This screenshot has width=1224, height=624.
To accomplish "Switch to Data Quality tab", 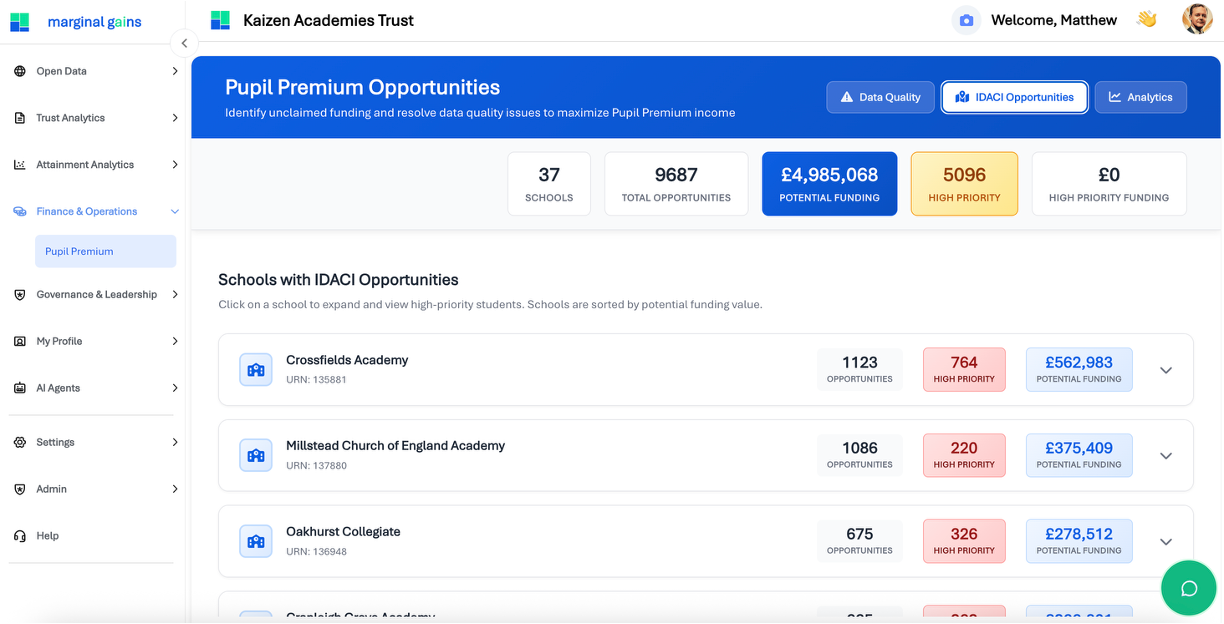I will (880, 97).
